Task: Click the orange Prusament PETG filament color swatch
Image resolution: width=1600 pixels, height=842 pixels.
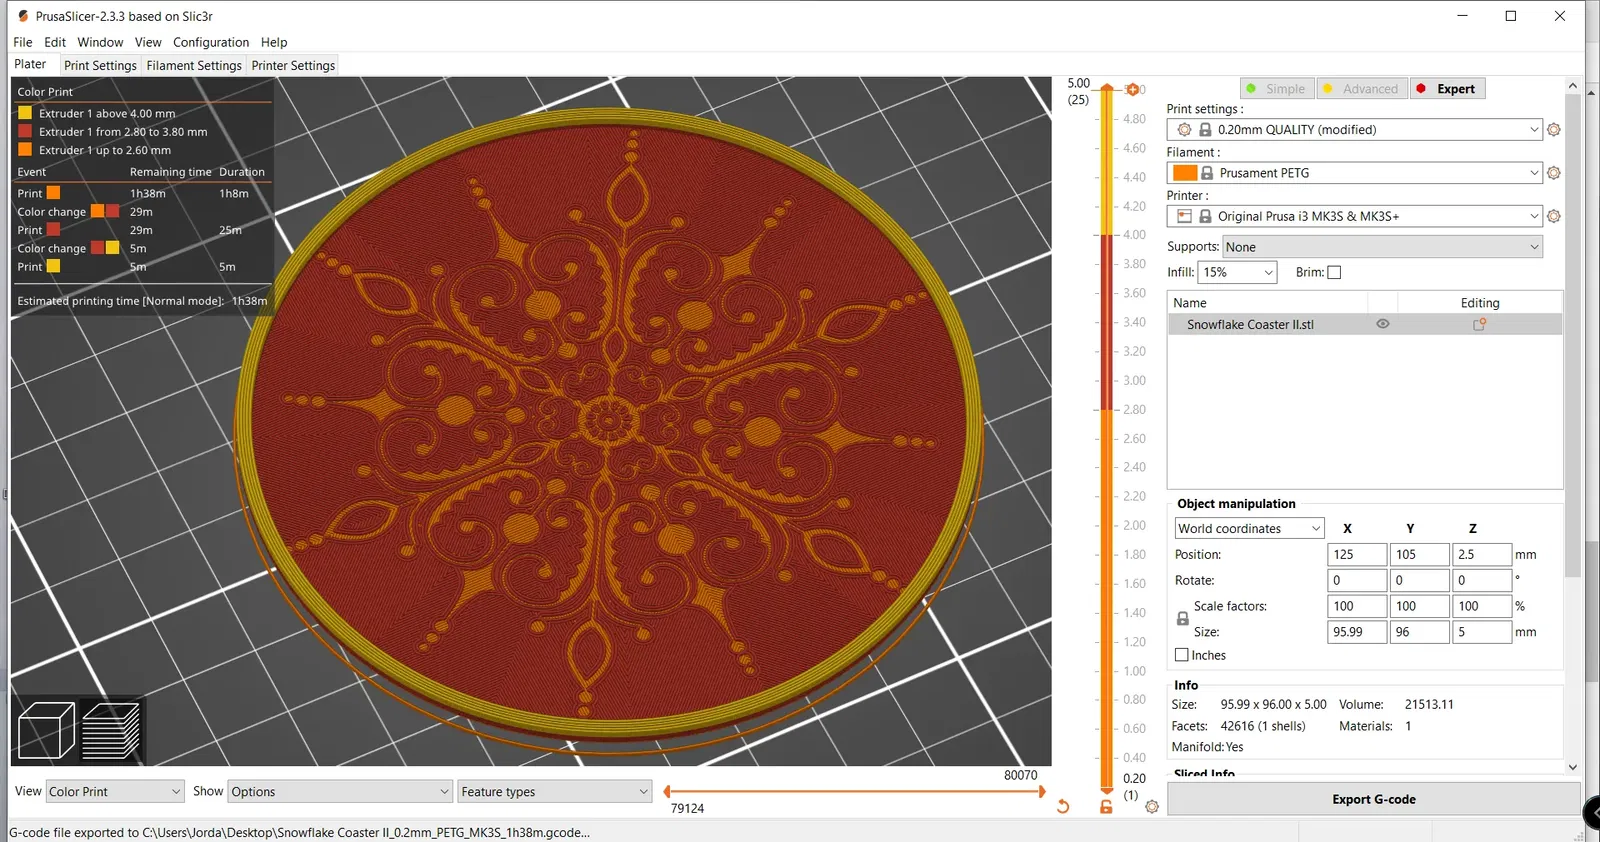Action: point(1185,173)
